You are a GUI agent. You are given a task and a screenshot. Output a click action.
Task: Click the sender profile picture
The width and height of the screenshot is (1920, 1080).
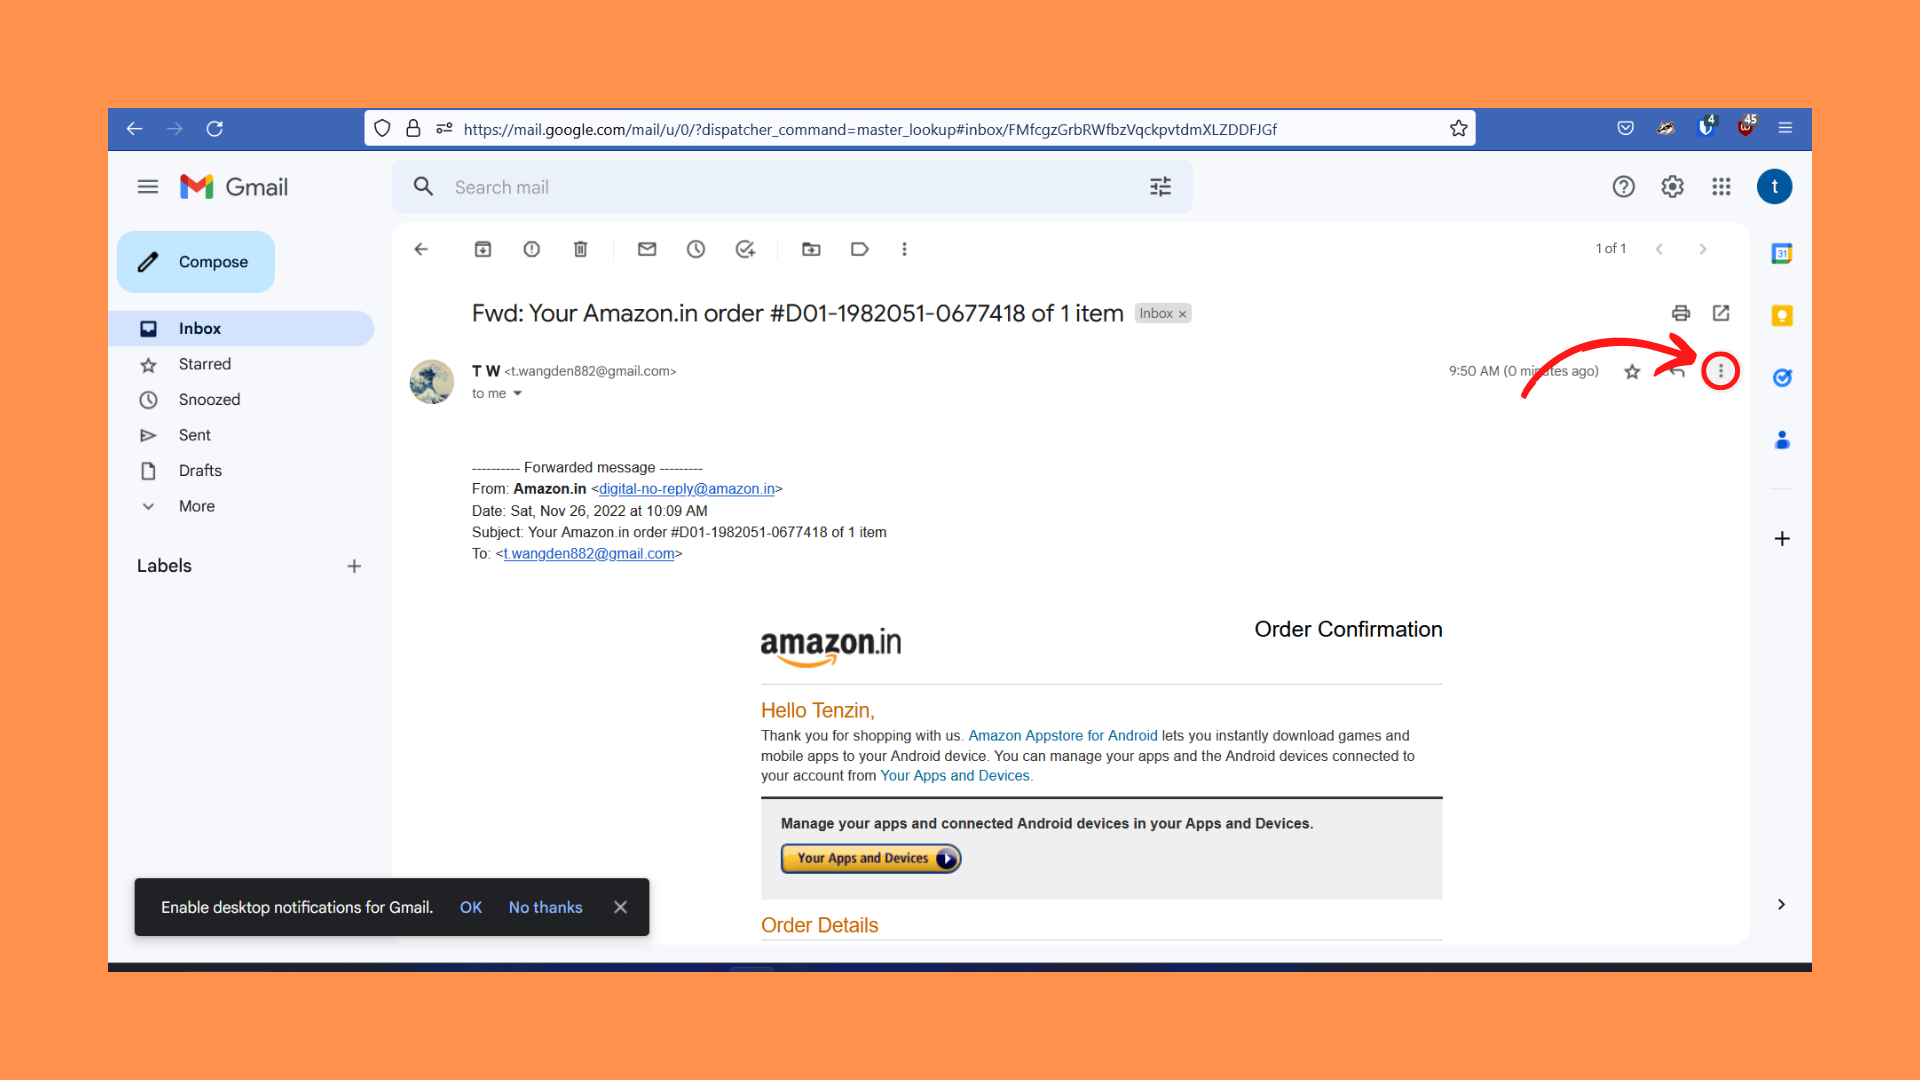click(432, 382)
